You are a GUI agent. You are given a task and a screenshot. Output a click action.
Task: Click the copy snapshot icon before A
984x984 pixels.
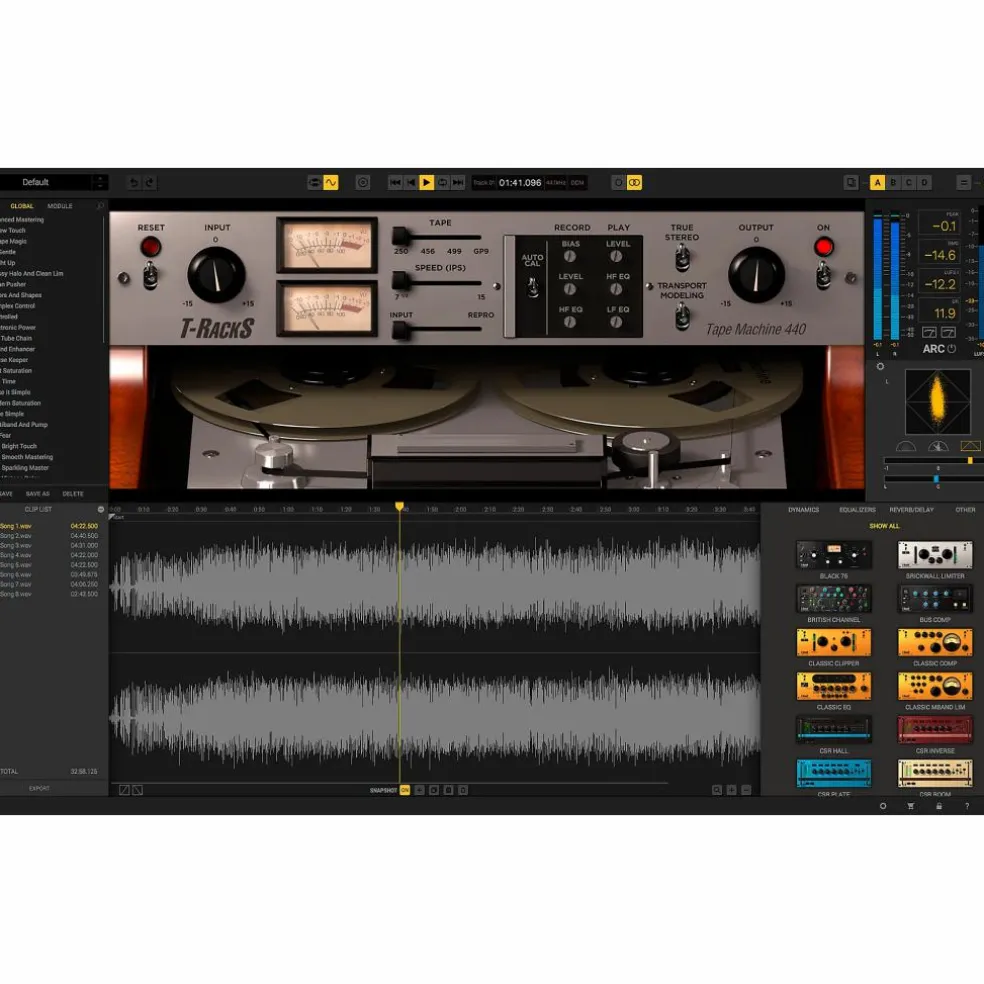click(x=851, y=183)
